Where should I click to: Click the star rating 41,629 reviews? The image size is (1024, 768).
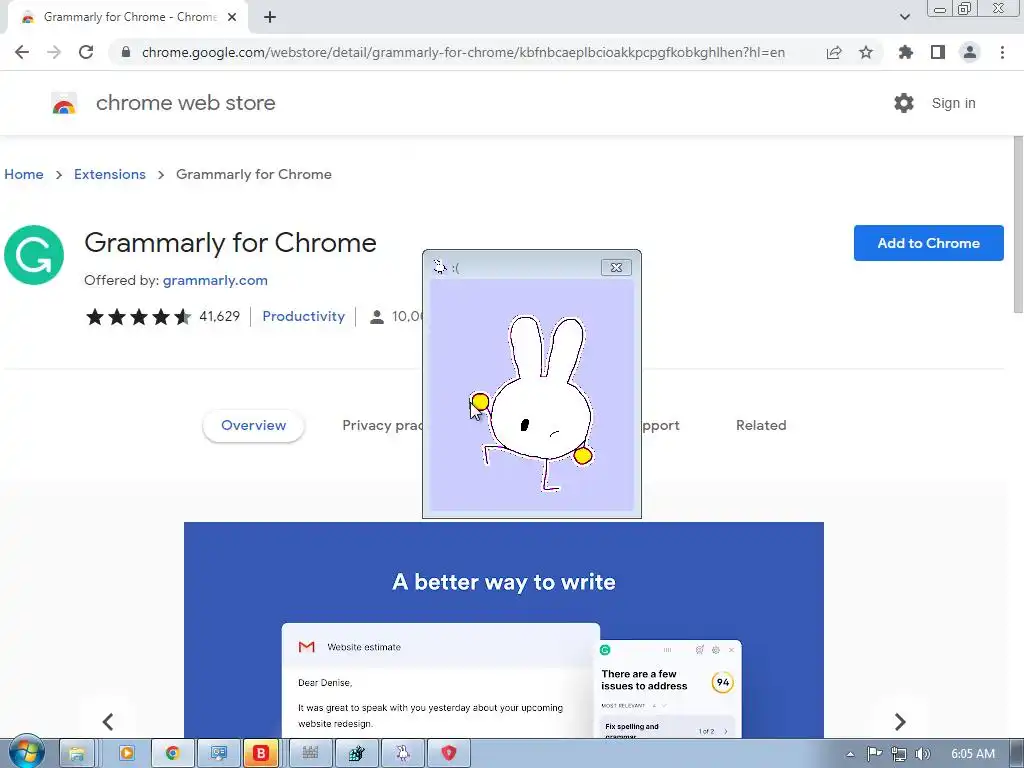coord(163,317)
